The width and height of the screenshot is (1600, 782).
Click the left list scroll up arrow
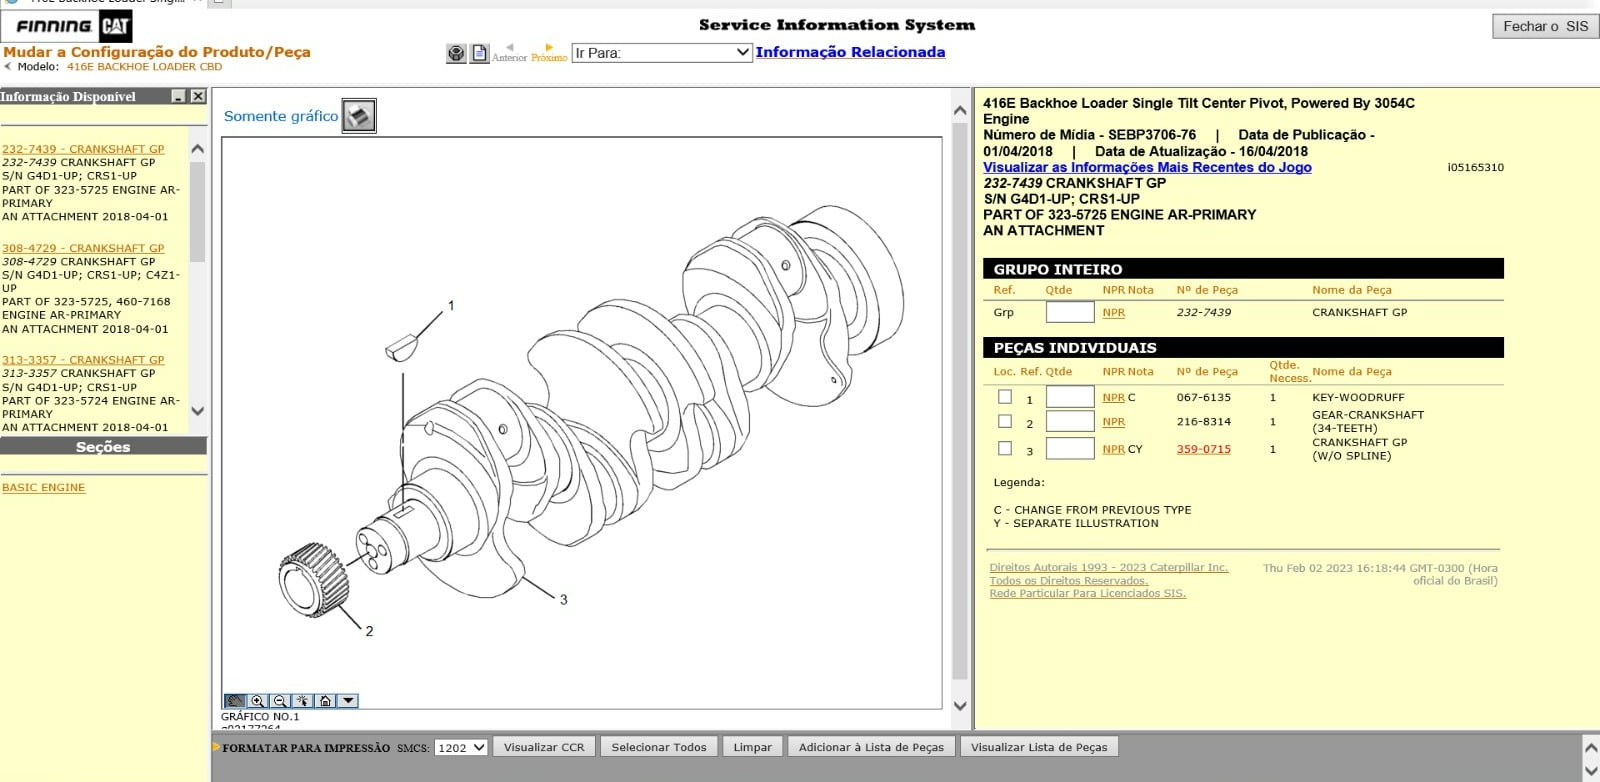197,149
